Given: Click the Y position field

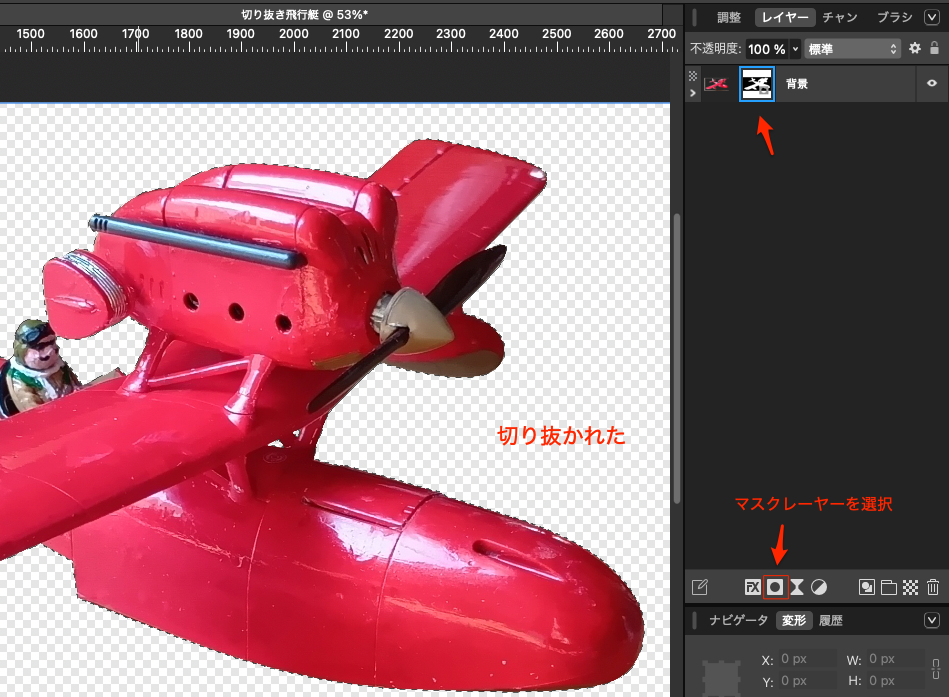Looking at the screenshot, I should coord(808,681).
